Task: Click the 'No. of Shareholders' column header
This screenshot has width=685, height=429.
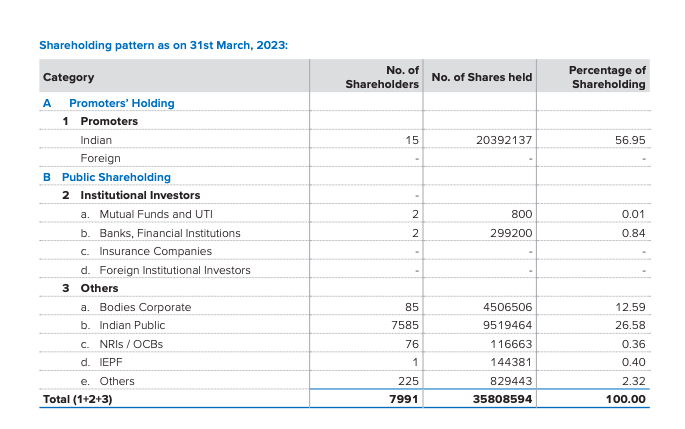Action: click(382, 77)
